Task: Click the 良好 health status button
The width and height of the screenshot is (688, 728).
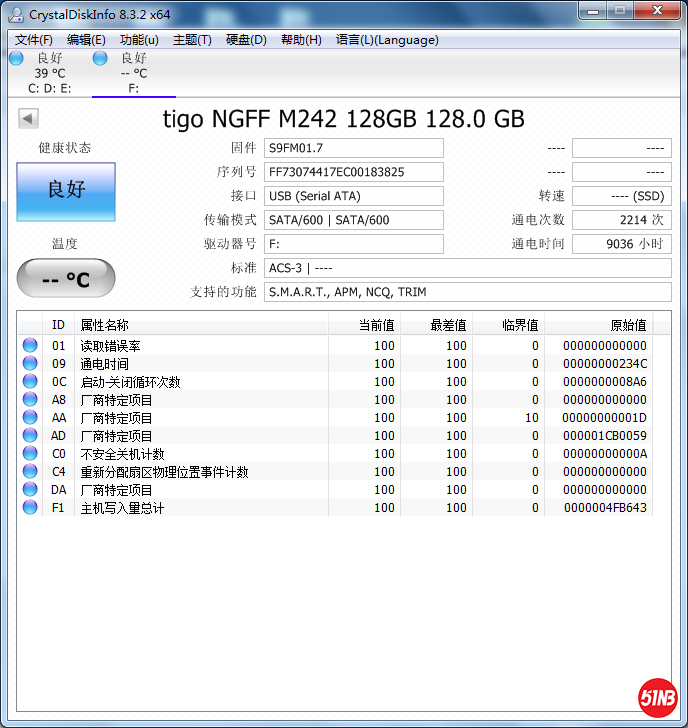Action: click(66, 191)
